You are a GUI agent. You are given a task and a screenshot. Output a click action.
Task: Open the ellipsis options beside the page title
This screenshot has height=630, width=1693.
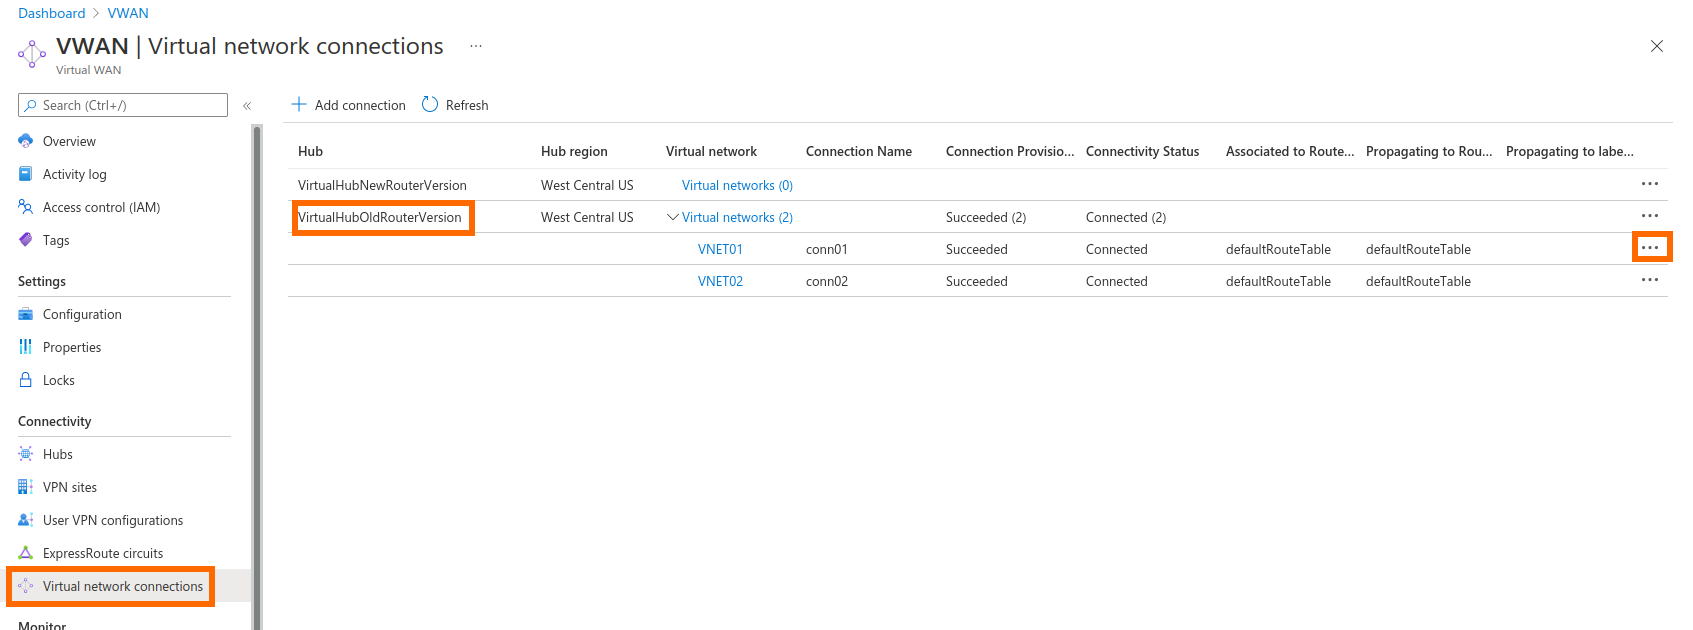(x=475, y=46)
